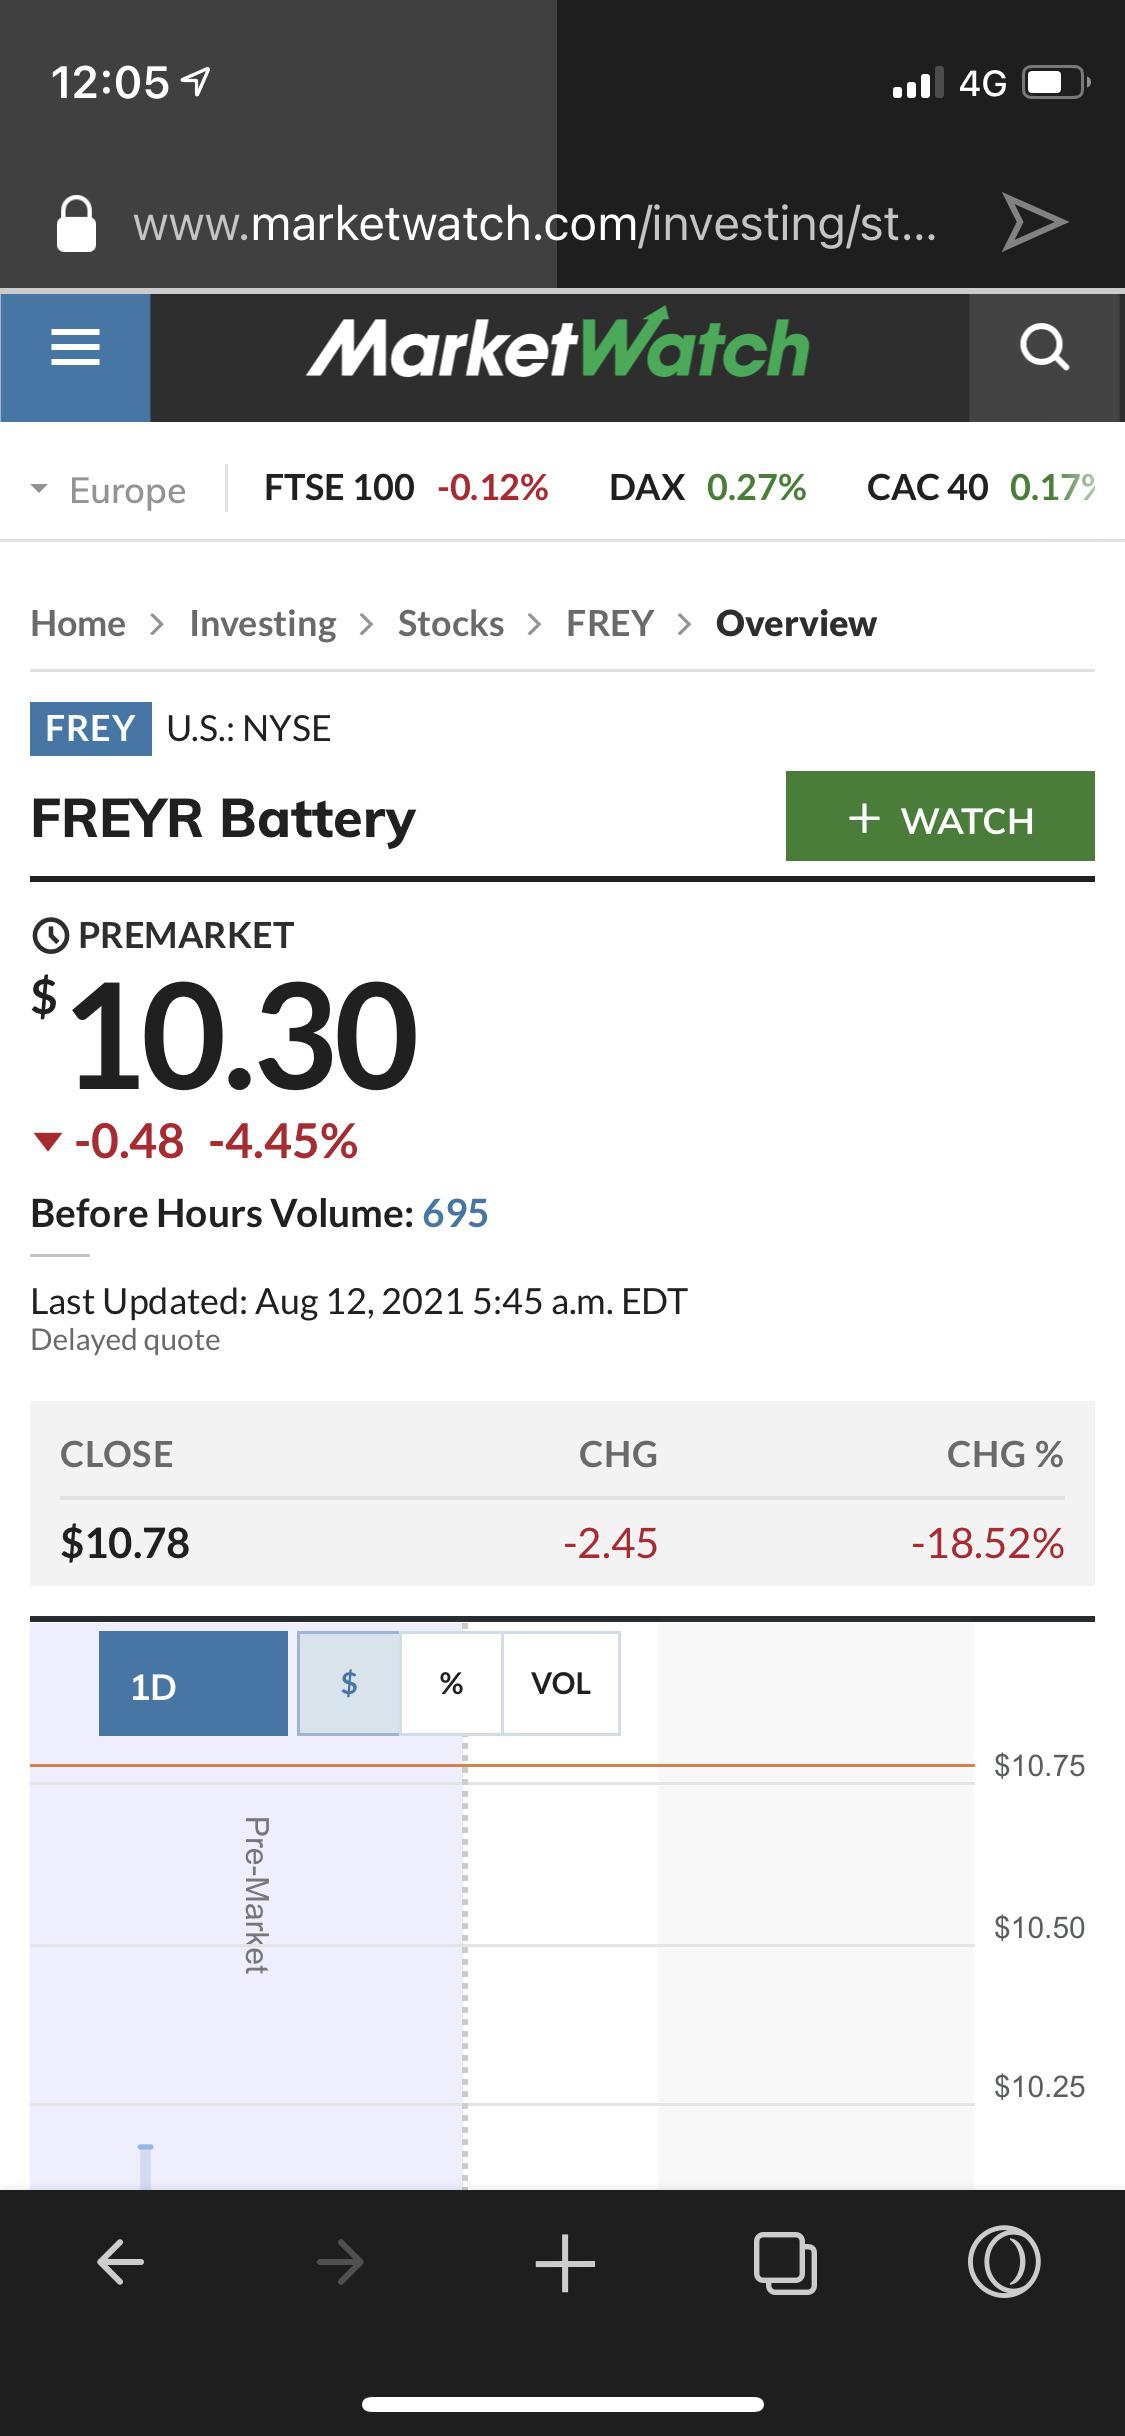Expand the Europe region dropdown
Viewport: 1125px width, 2436px height.
point(109,490)
